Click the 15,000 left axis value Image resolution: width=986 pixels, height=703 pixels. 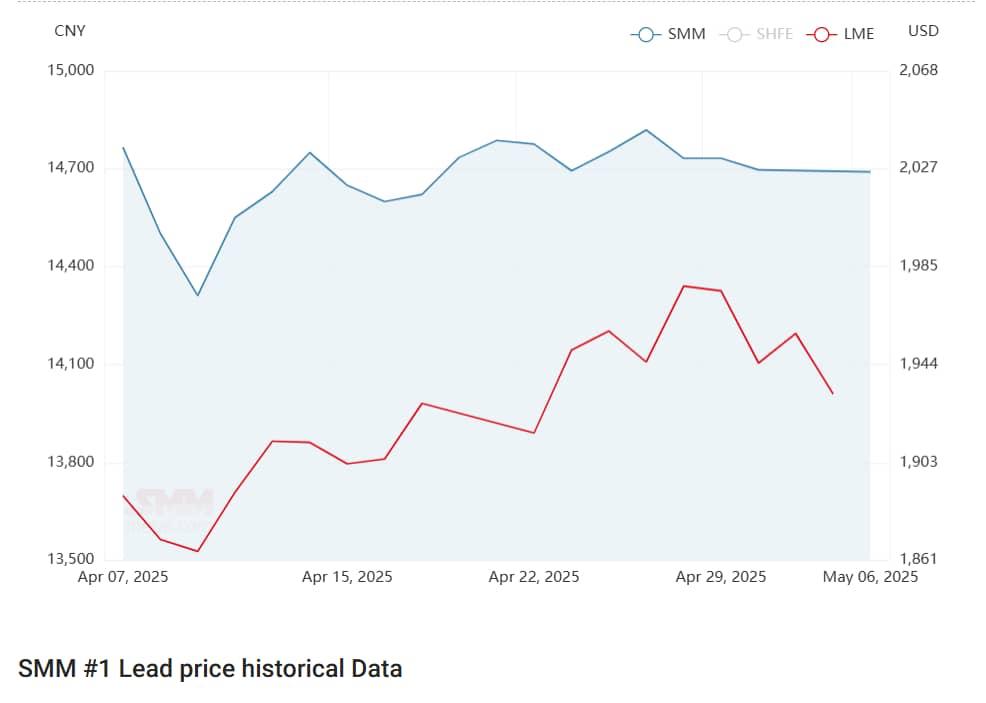click(x=71, y=70)
